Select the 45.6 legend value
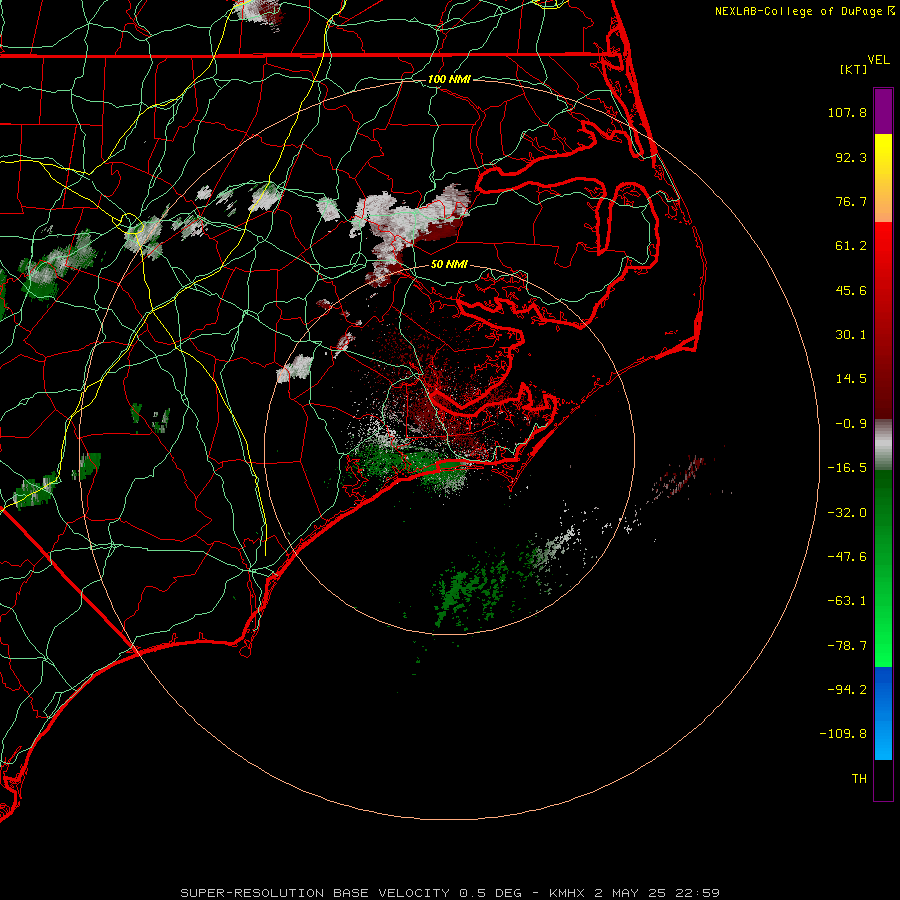This screenshot has height=900, width=900. coord(851,290)
